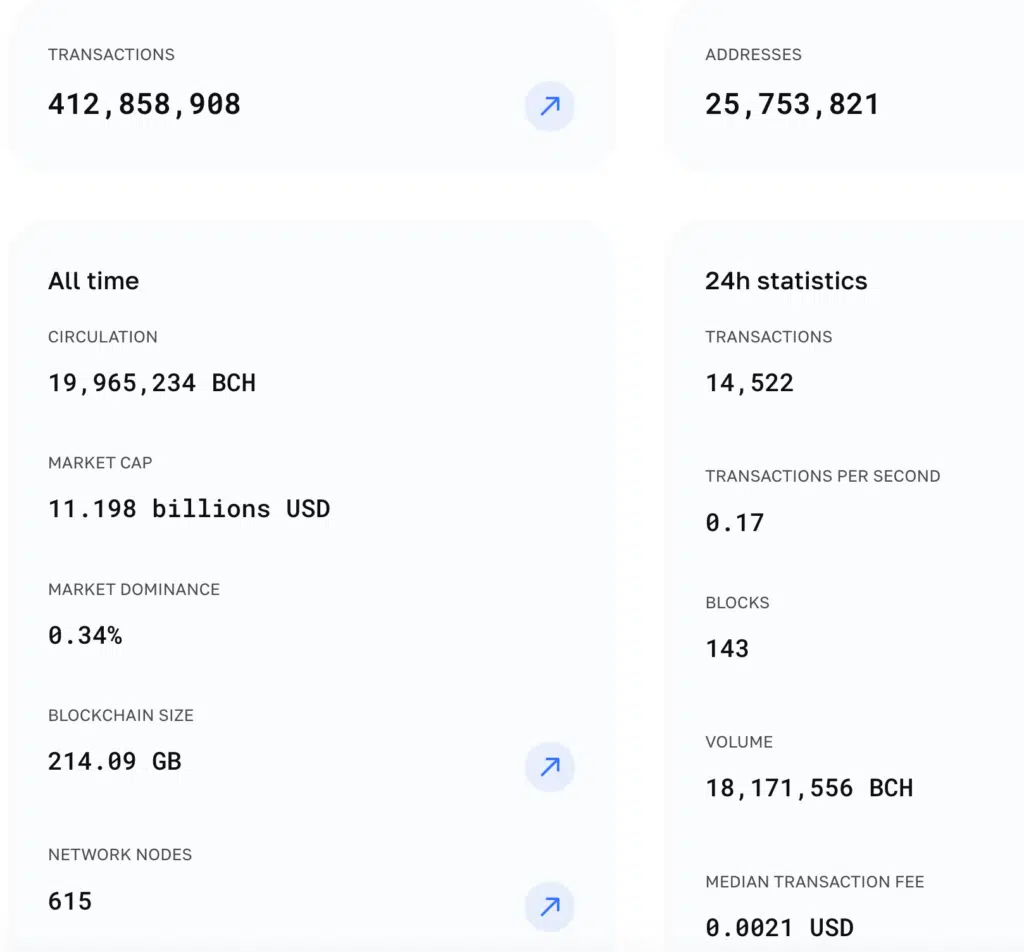
Task: Click the market cap 11.198 billions USD
Action: click(189, 509)
